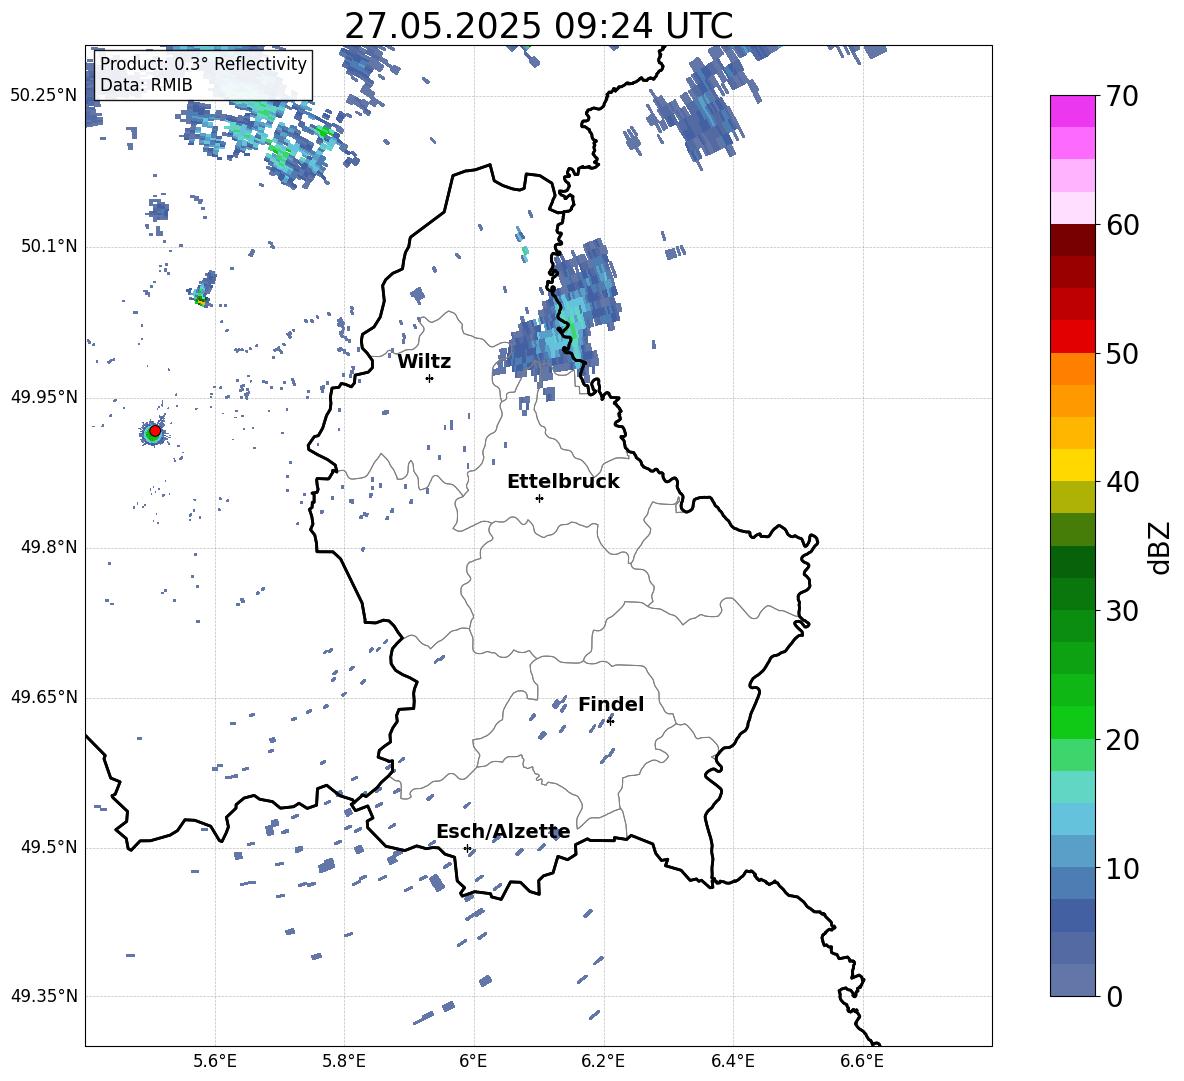Click the 60 tick on colorbar
The height and width of the screenshot is (1081, 1184).
tap(1122, 225)
